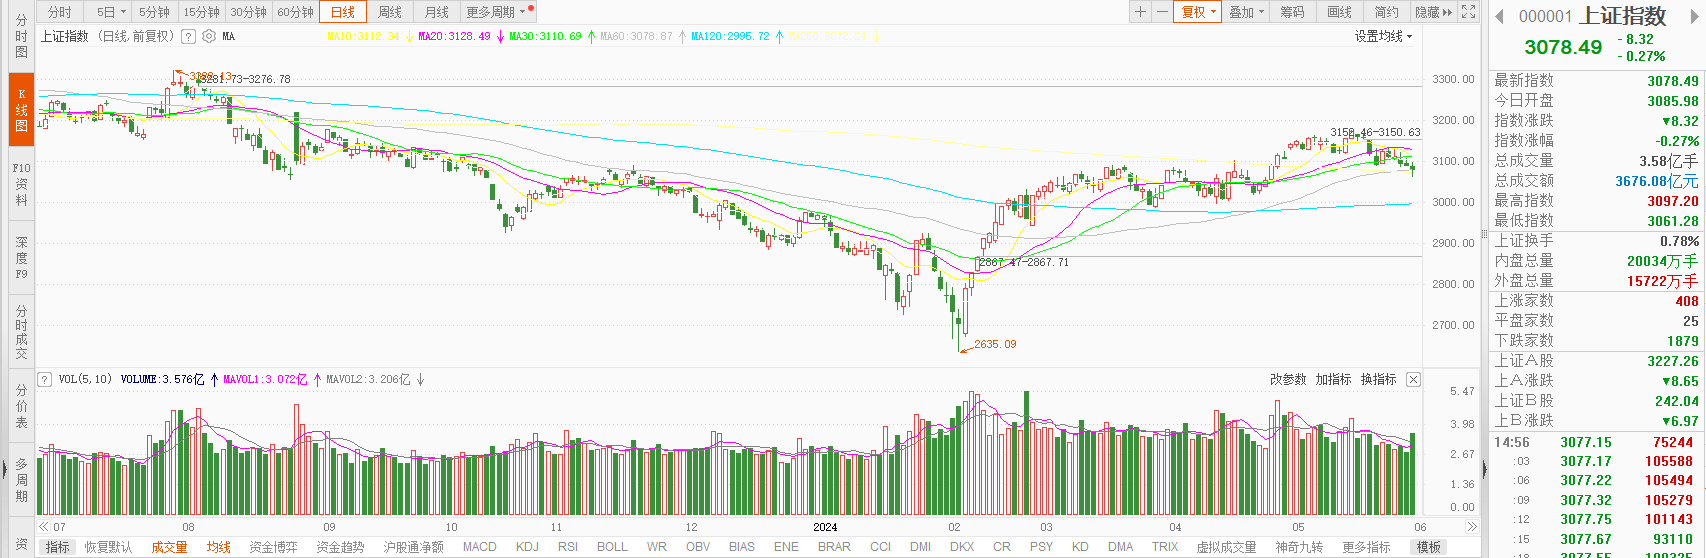Select KDJ indicator

[x=527, y=547]
